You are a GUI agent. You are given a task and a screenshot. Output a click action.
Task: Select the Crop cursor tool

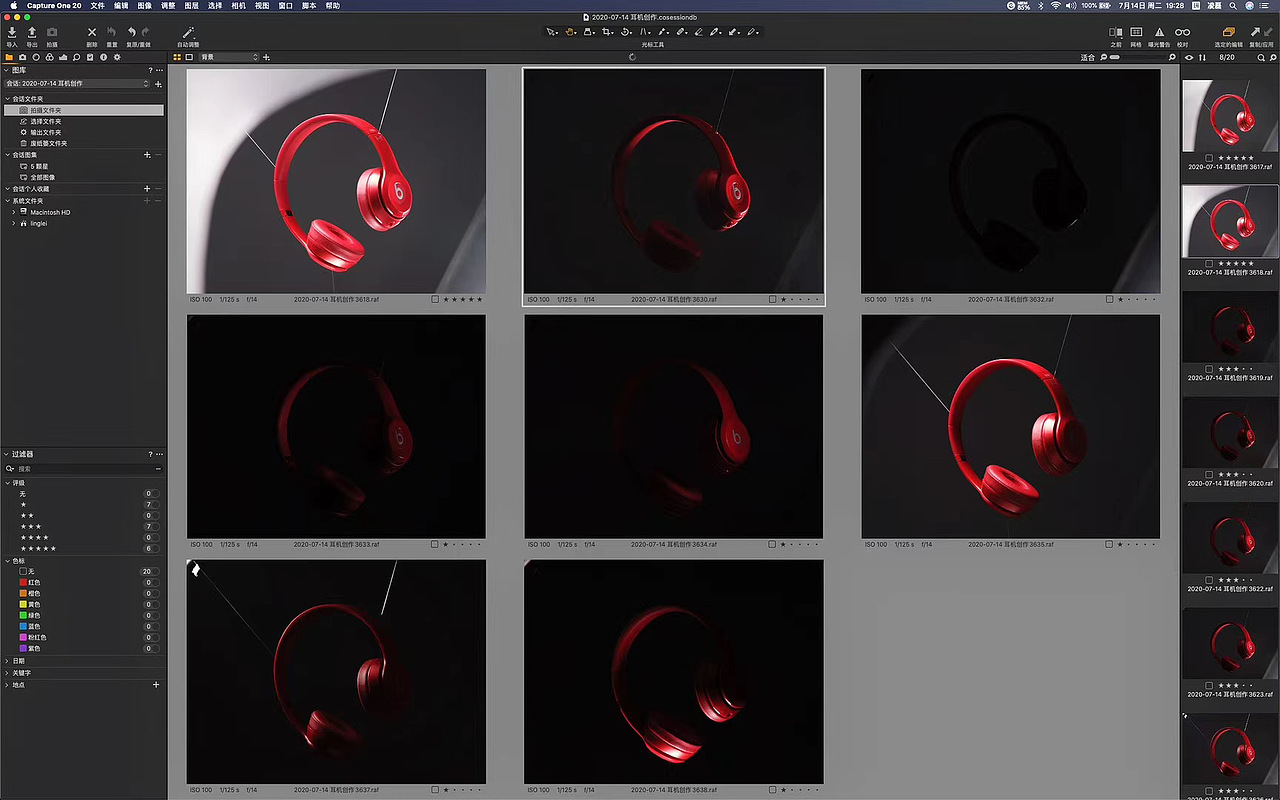tap(607, 32)
